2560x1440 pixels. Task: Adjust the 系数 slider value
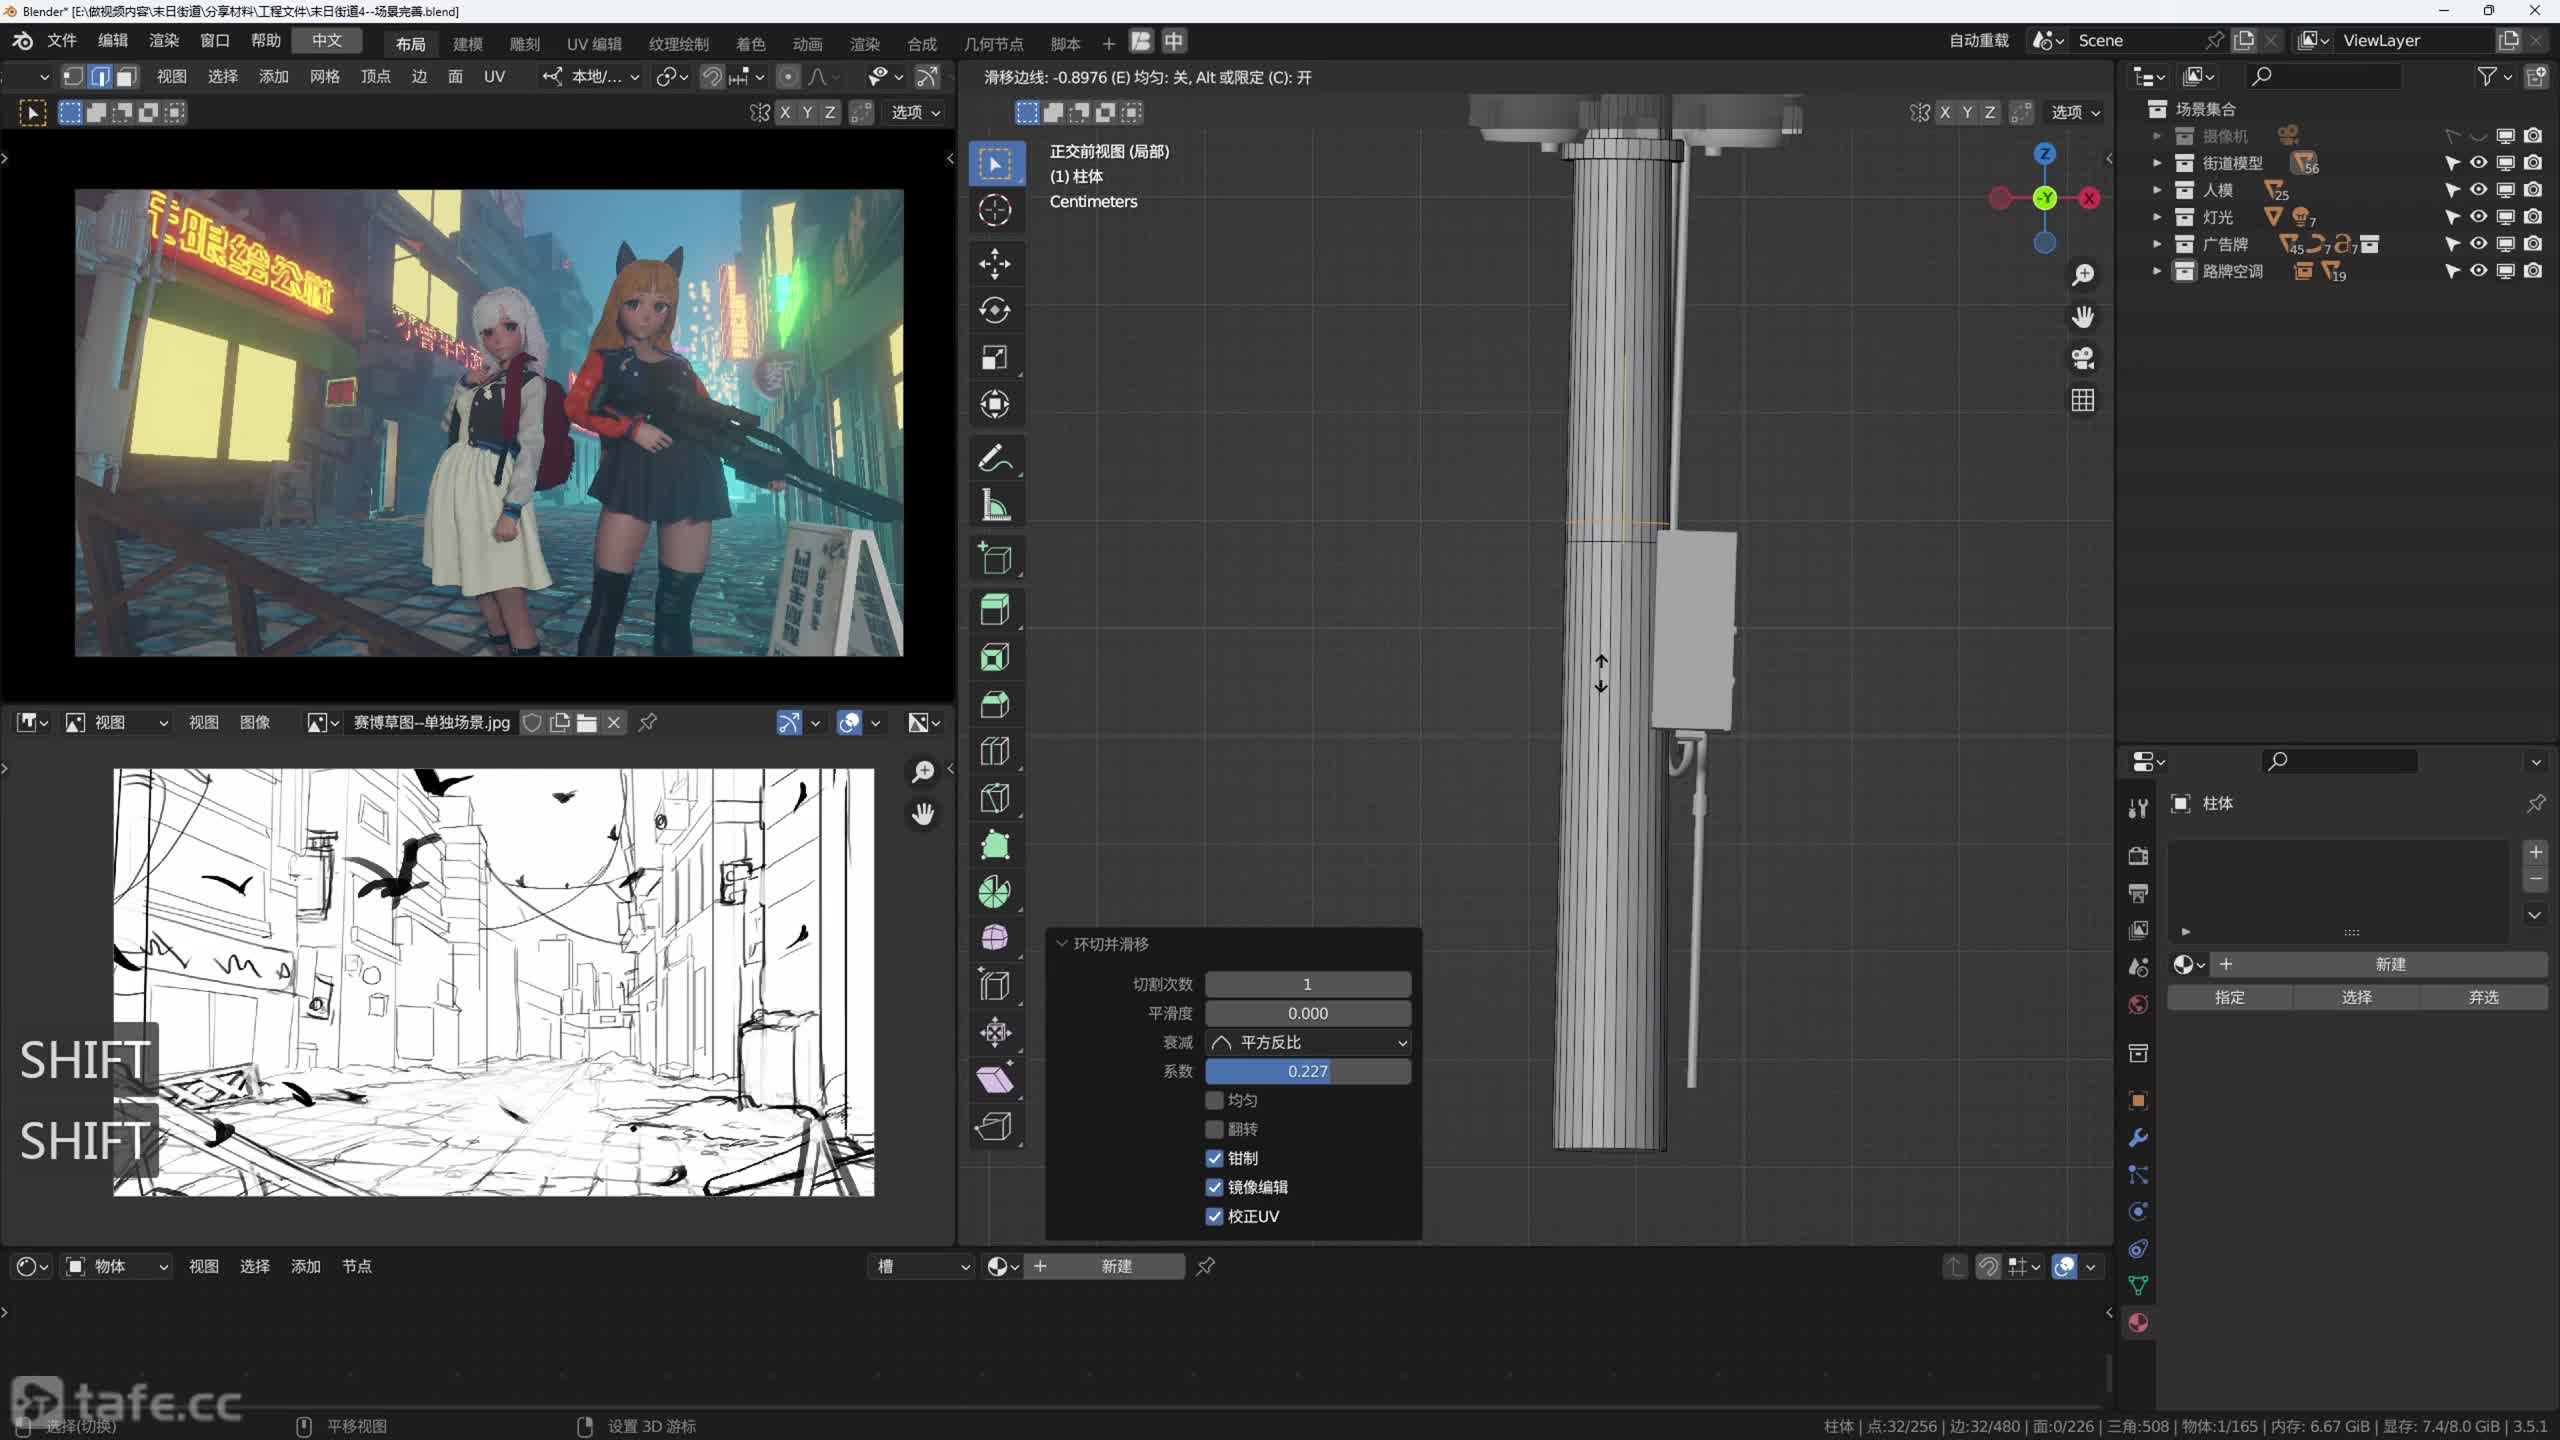pos(1308,1072)
